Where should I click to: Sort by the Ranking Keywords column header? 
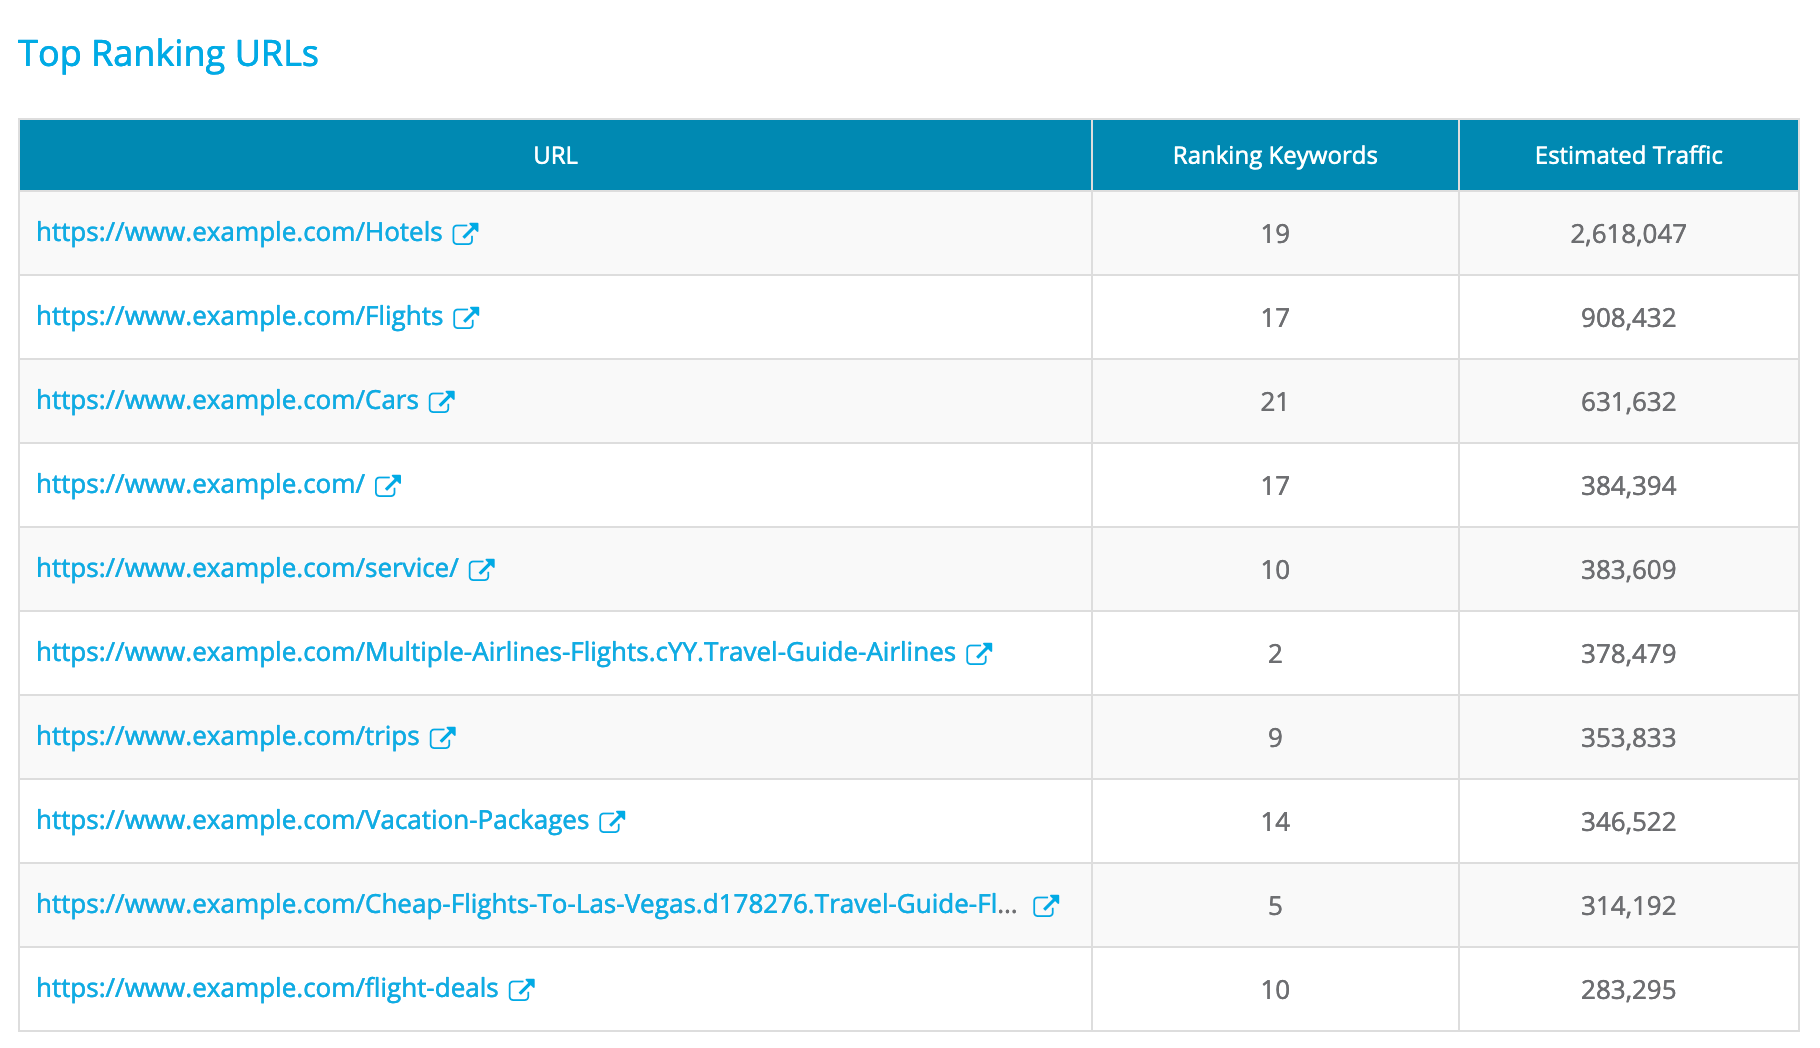[1274, 155]
